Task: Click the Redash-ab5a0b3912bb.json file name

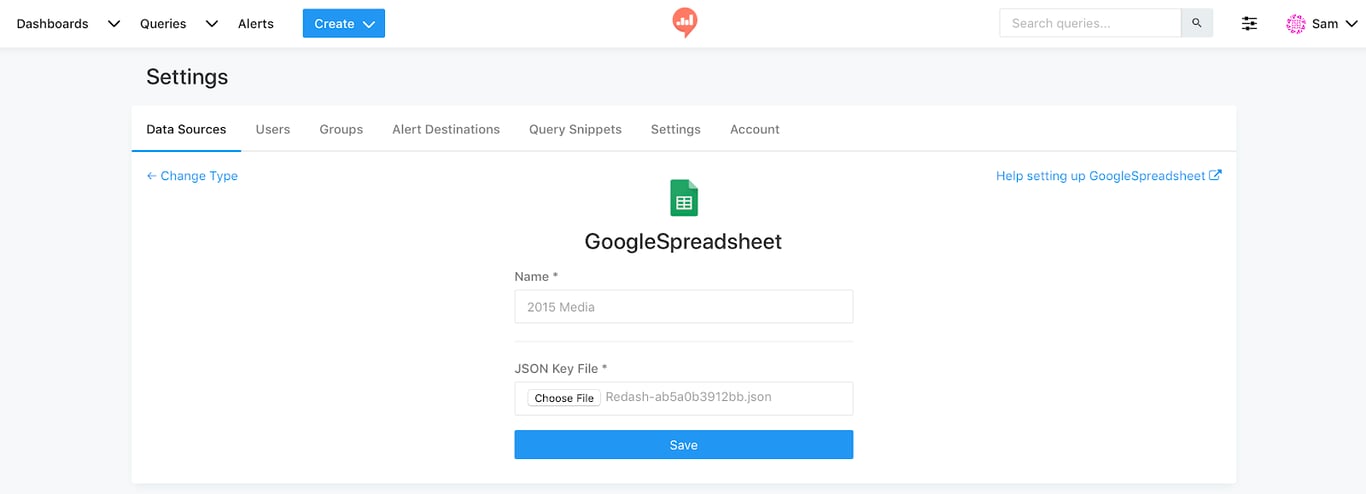Action: point(689,397)
